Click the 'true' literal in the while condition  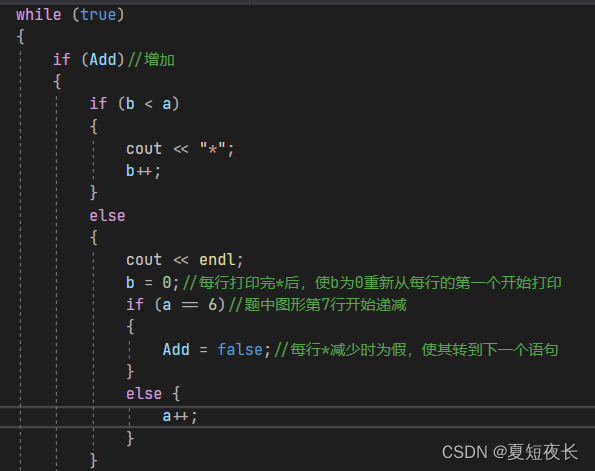tap(98, 15)
